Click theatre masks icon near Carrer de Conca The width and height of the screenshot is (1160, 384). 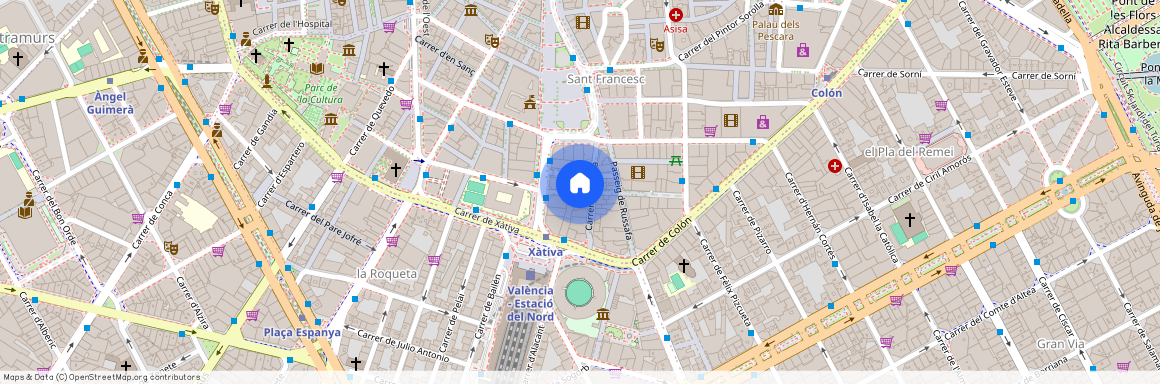[x=171, y=247]
